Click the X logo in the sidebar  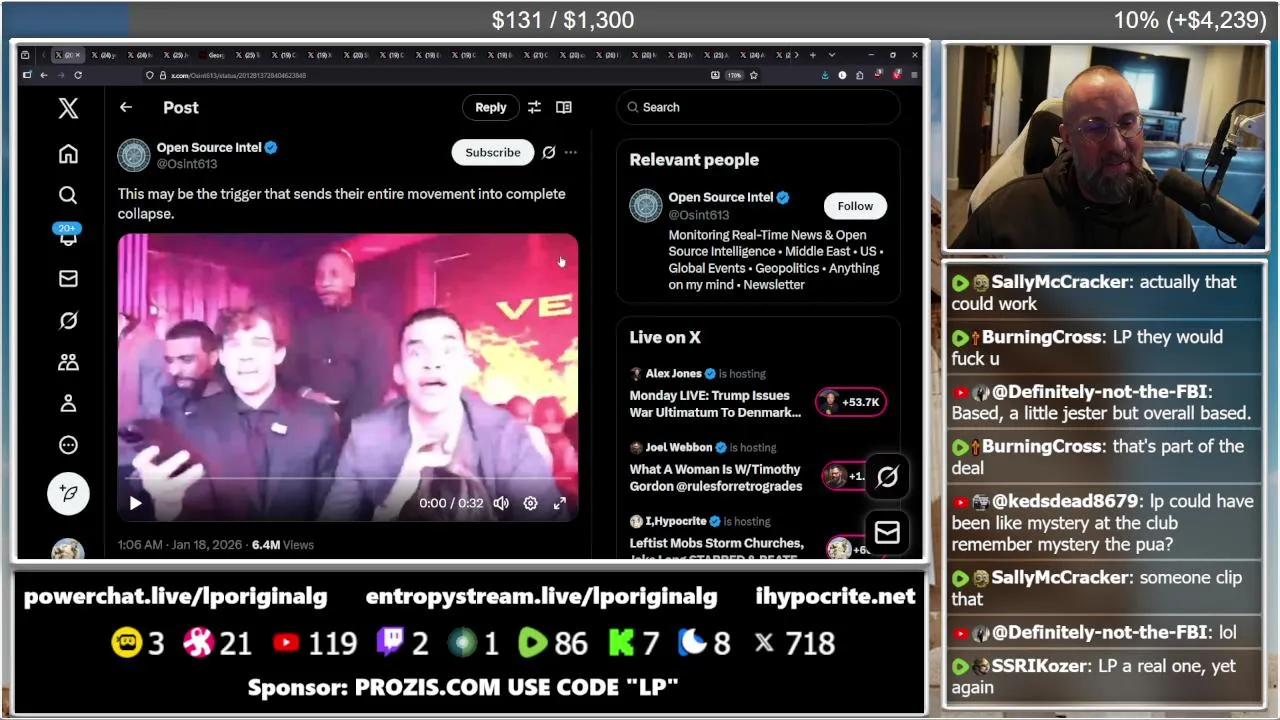[68, 108]
